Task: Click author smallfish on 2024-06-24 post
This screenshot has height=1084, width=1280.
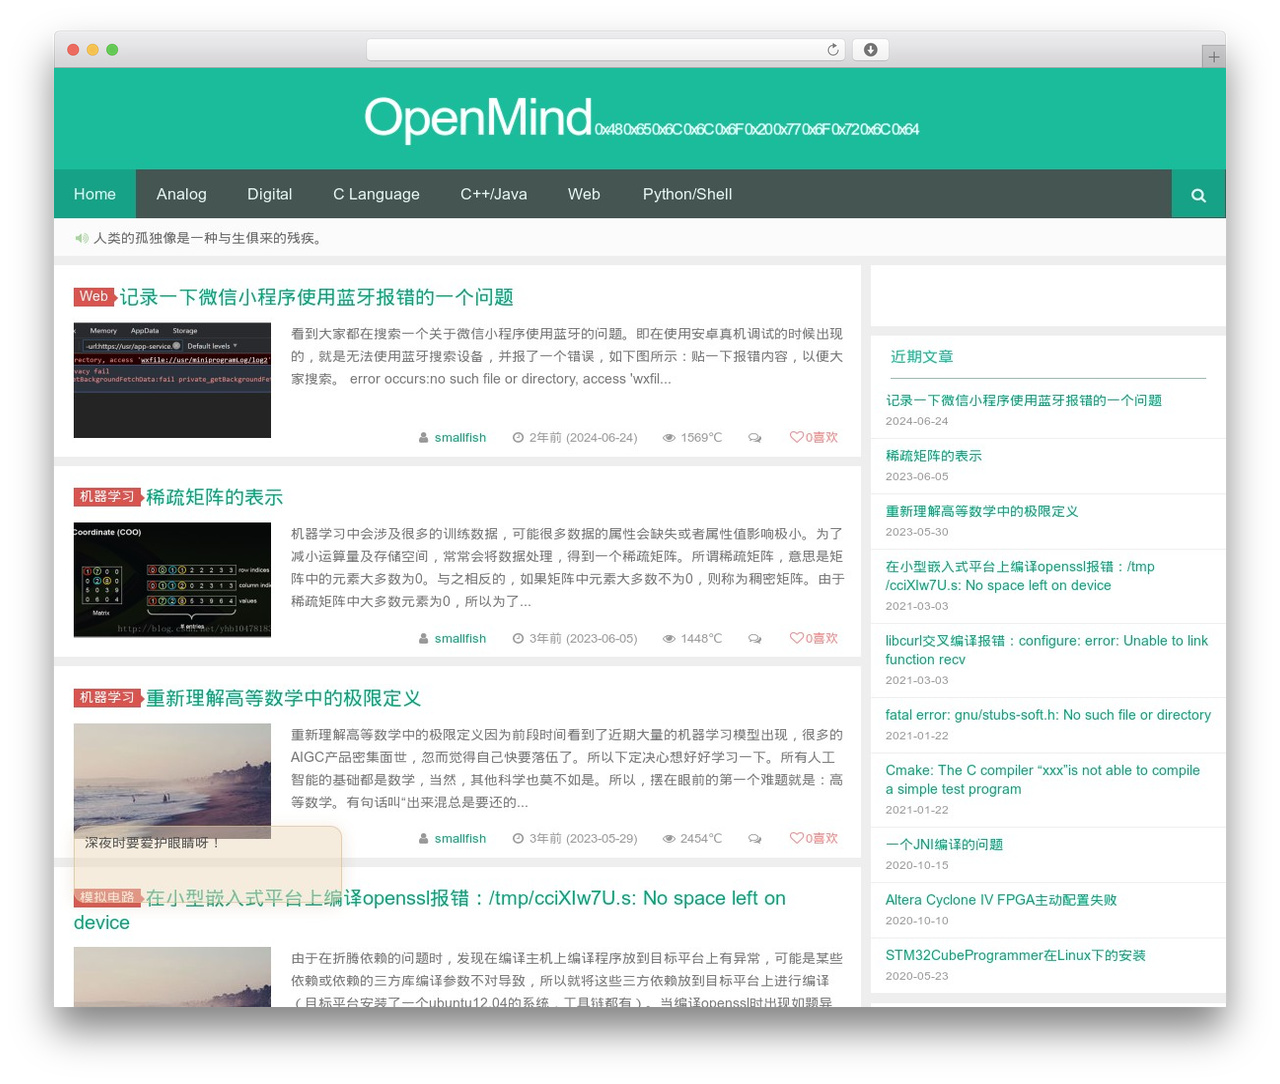Action: click(x=460, y=438)
